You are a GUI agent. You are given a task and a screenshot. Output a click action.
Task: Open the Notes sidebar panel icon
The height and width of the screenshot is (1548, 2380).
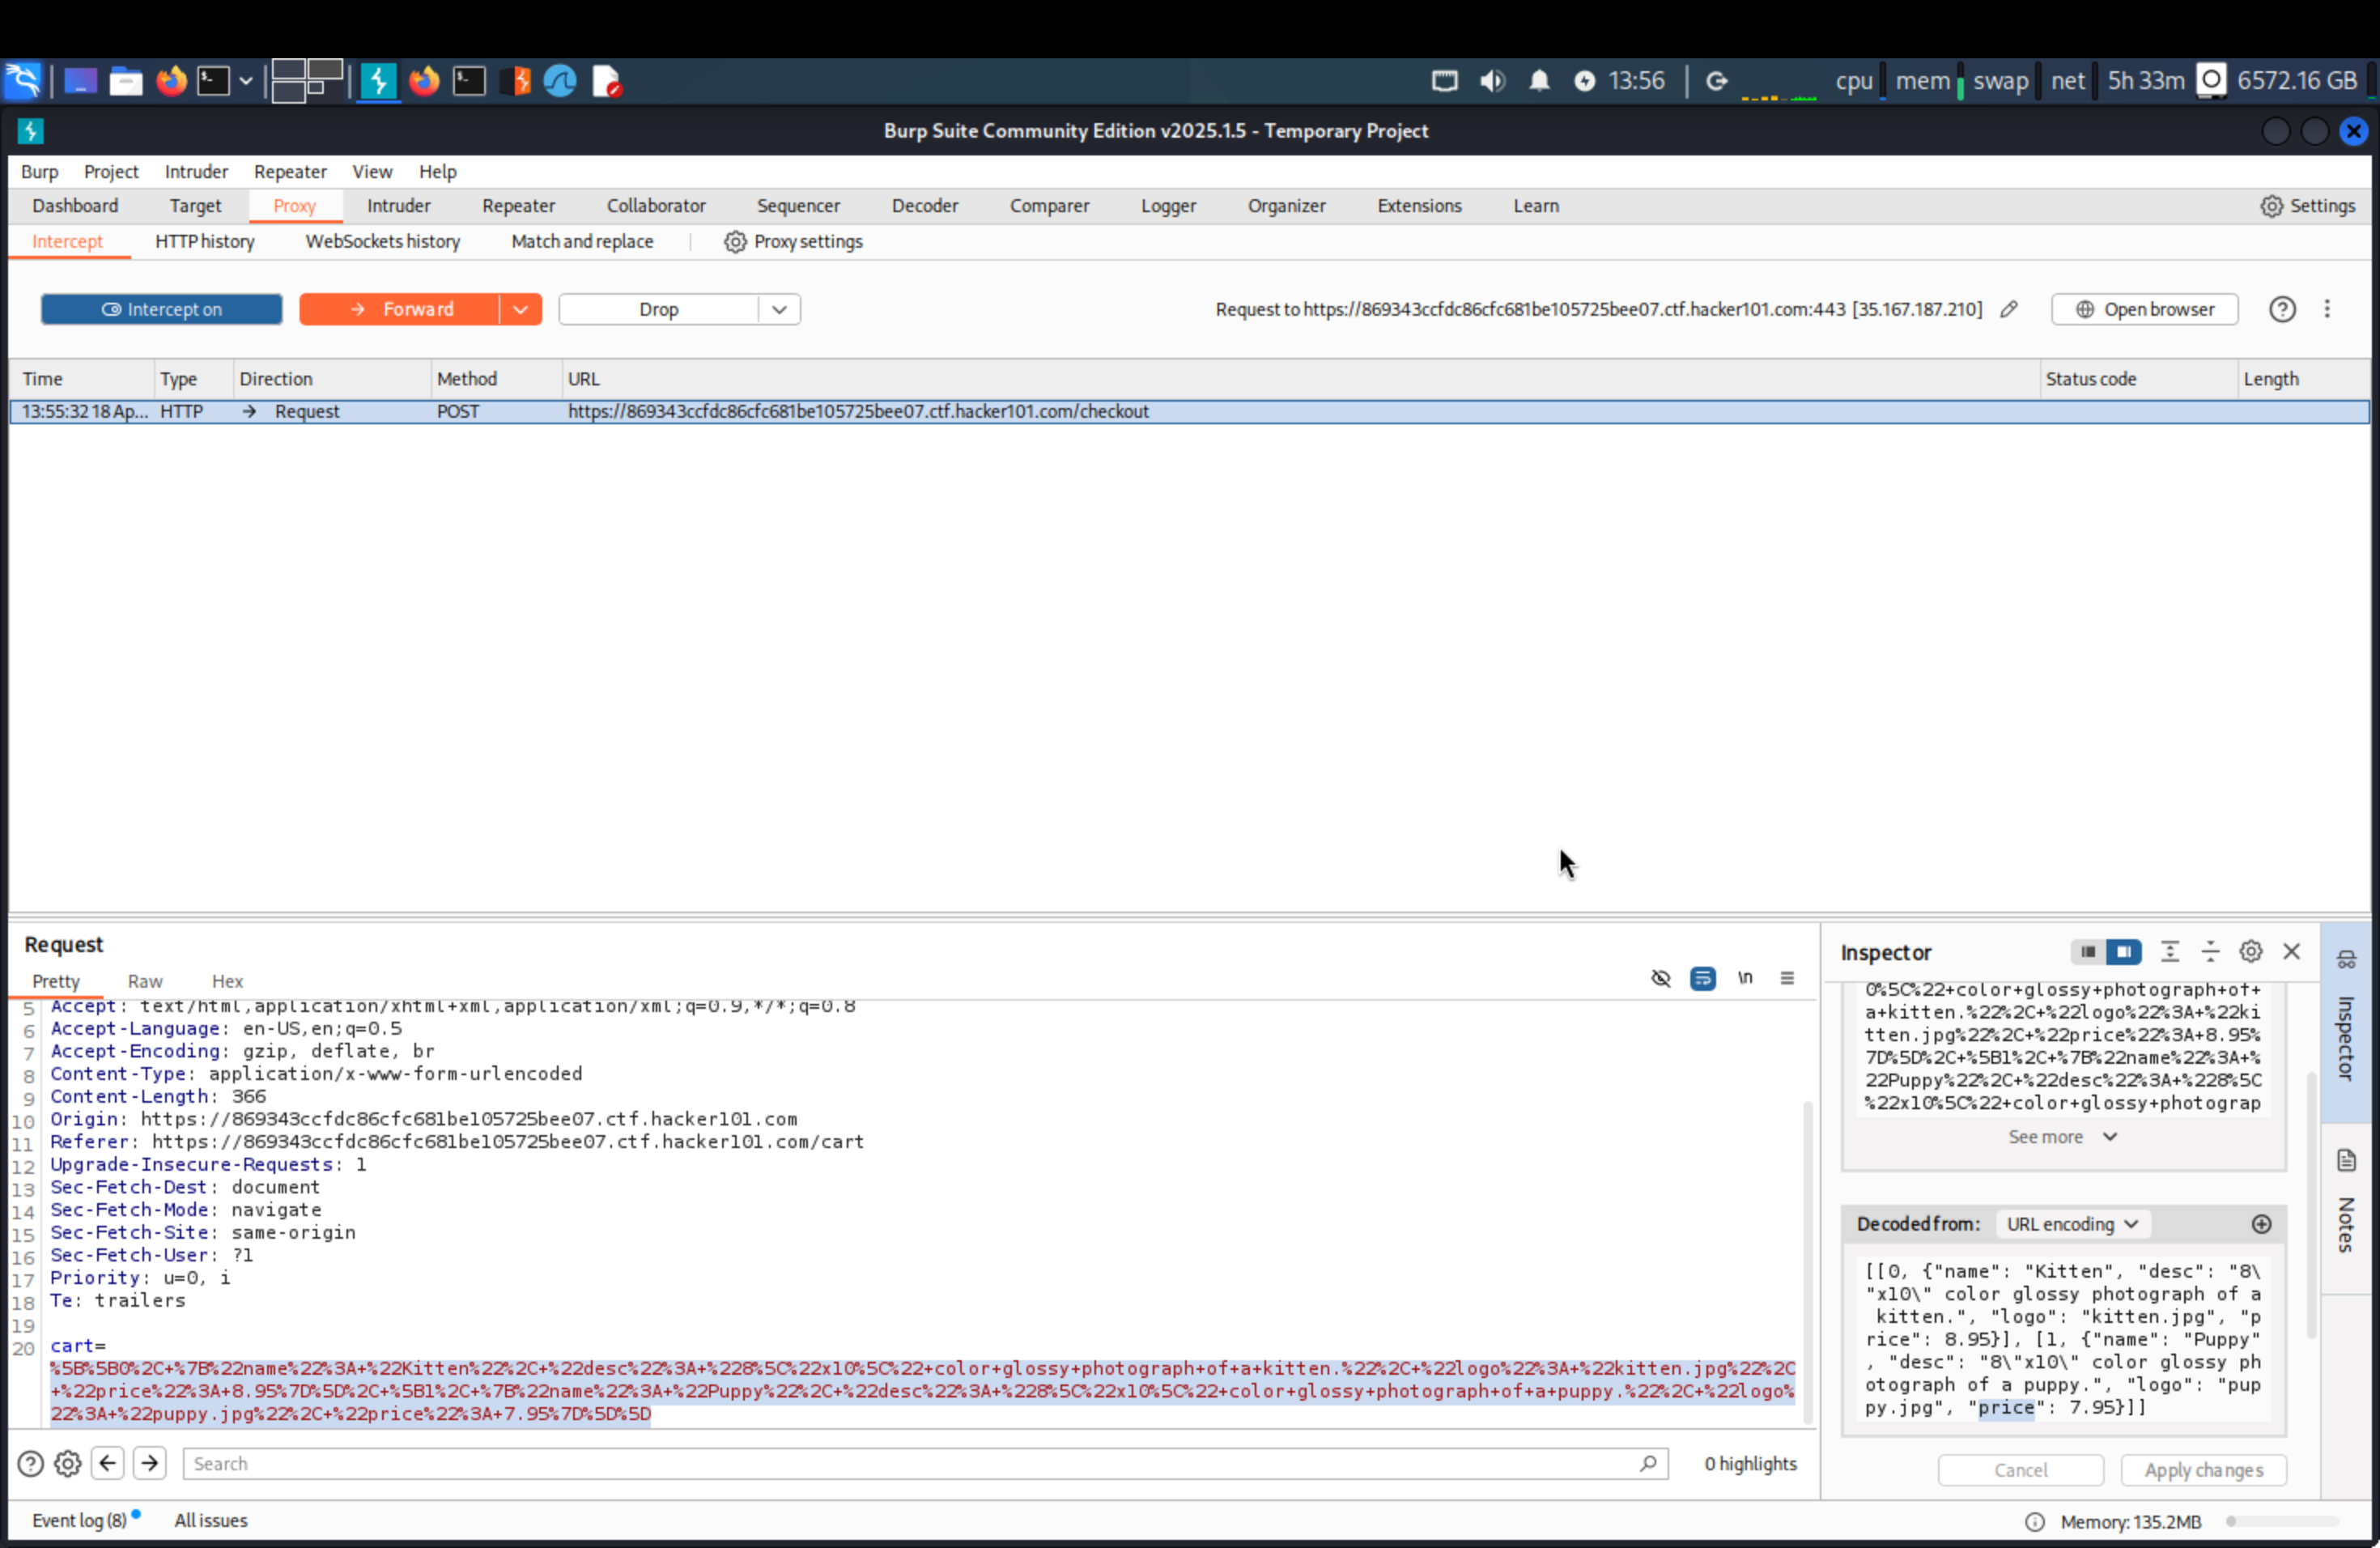point(2346,1160)
